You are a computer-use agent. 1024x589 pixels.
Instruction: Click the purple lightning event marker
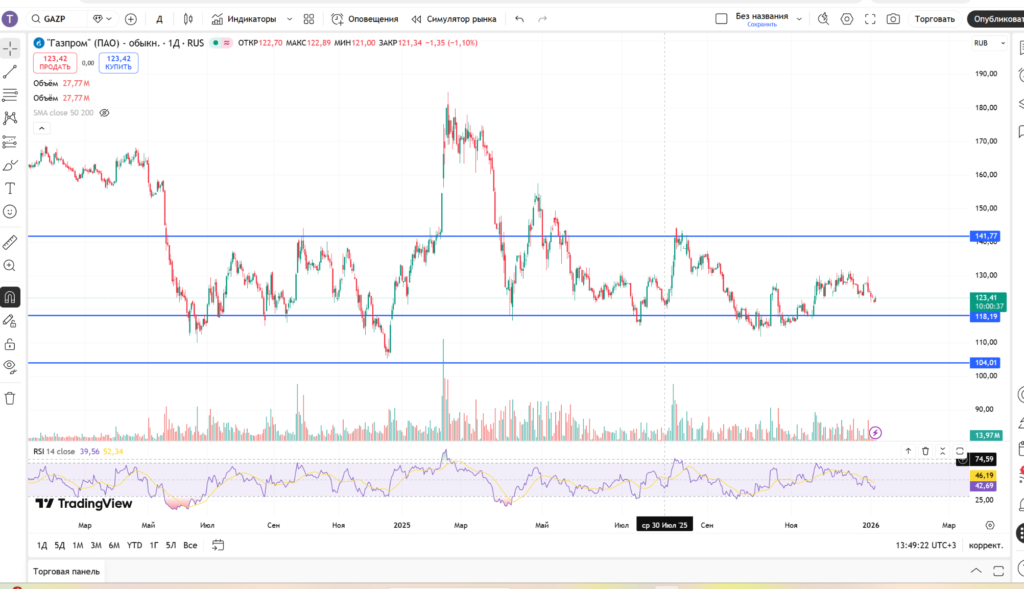tap(875, 432)
